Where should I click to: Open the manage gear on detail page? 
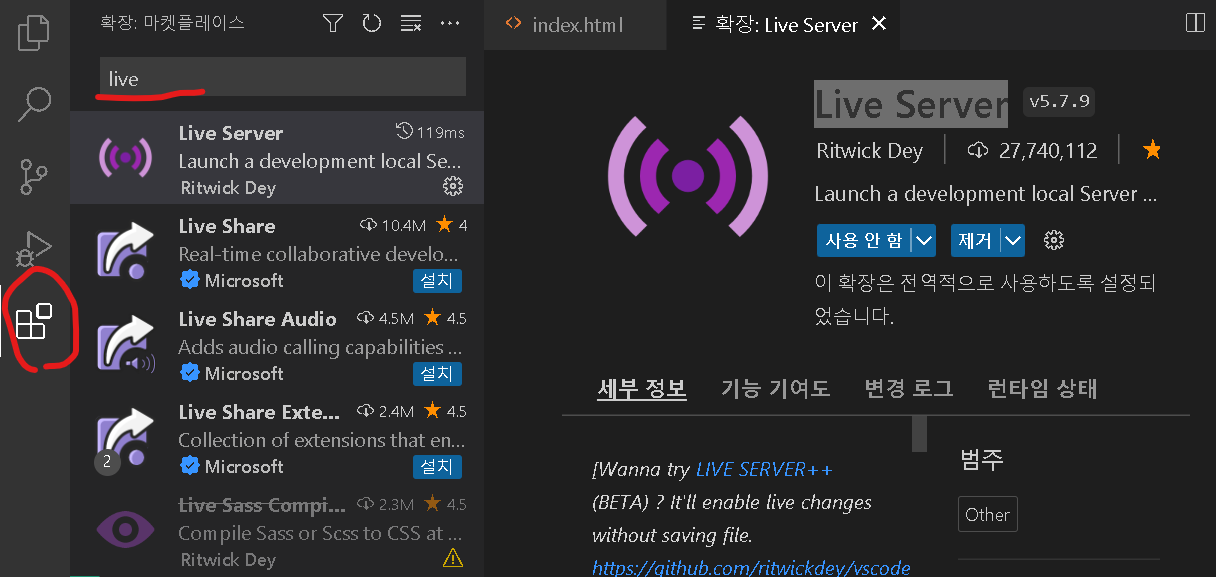(1053, 240)
